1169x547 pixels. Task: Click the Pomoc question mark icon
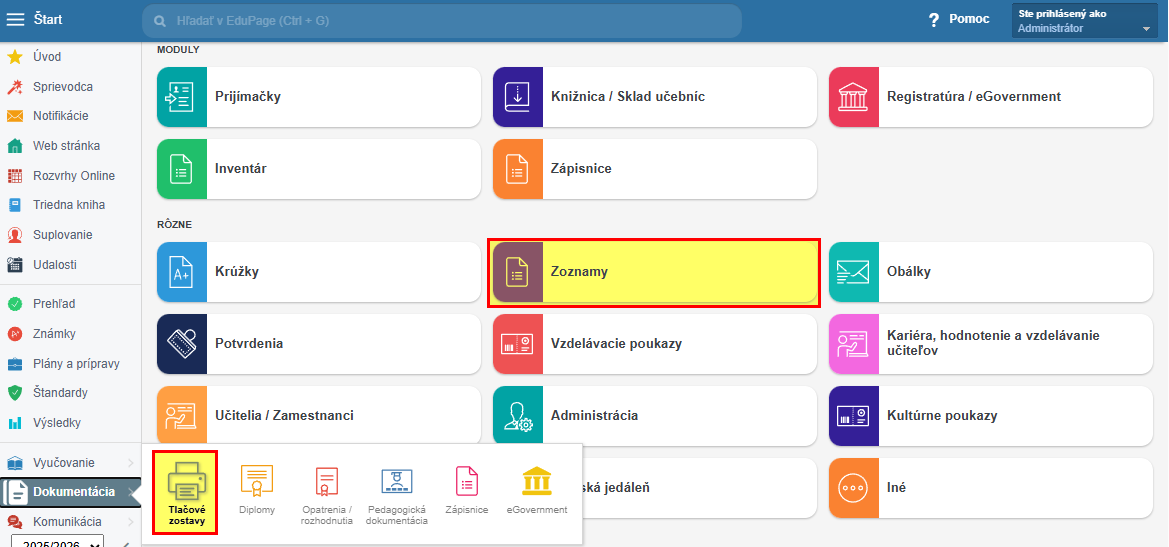click(934, 20)
